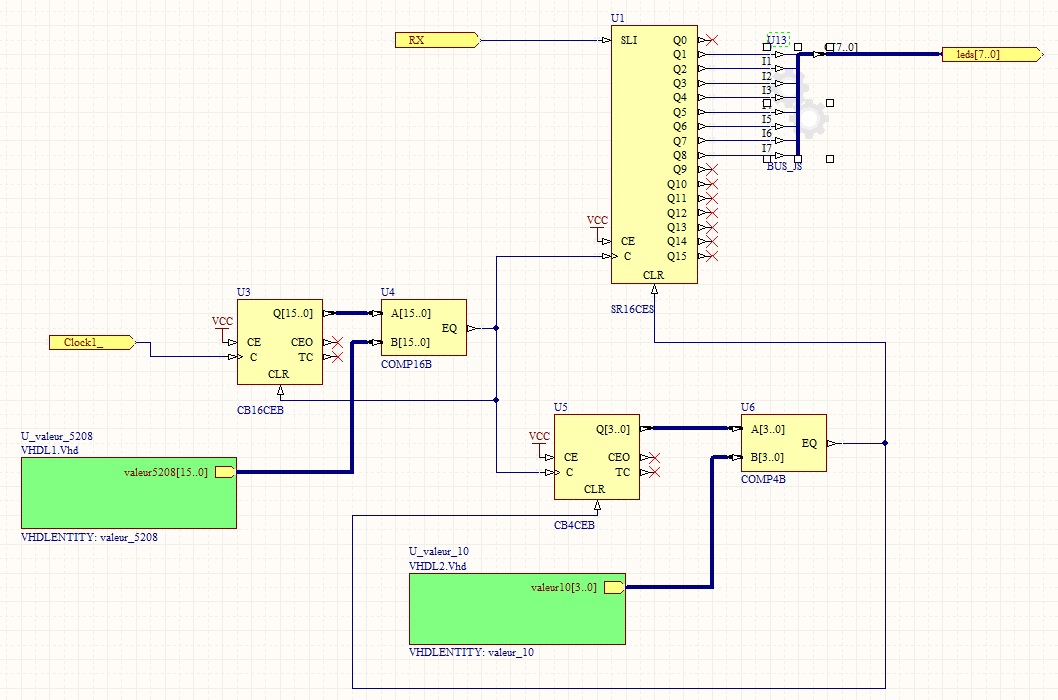Screen dimensions: 1058x700
Task: Click the no-connect marker on Q15
Action: 710,256
